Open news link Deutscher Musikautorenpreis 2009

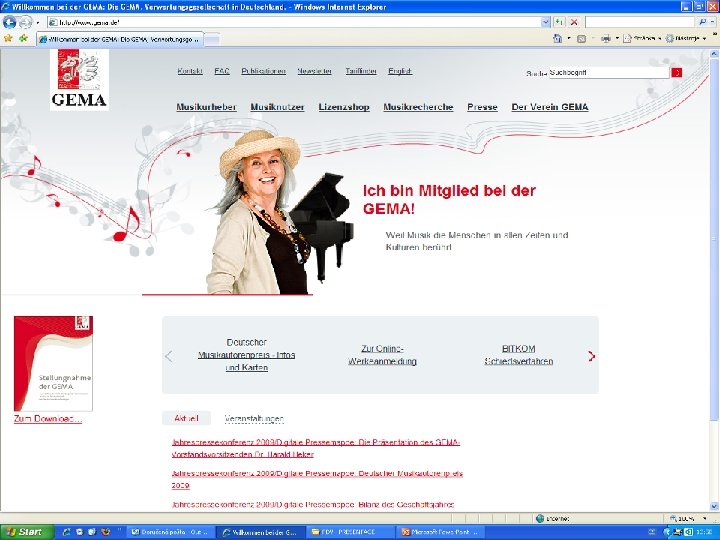click(317, 479)
